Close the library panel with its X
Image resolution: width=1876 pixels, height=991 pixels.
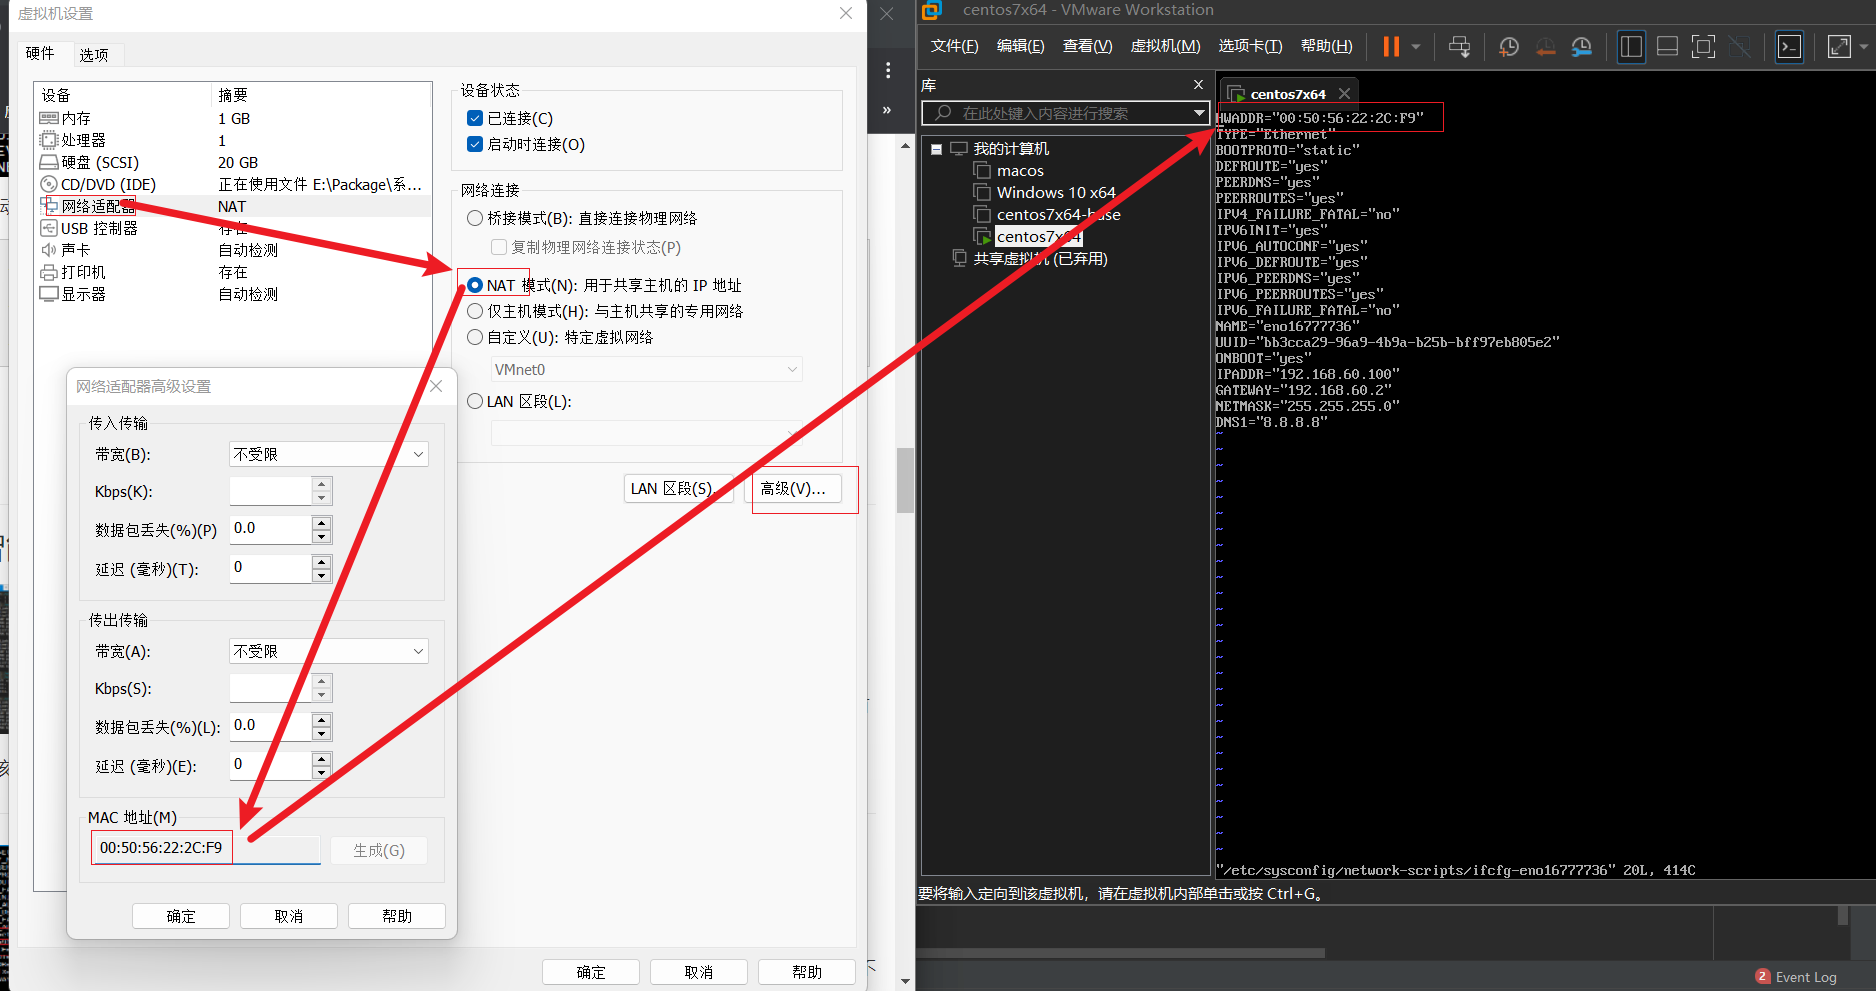[1198, 84]
